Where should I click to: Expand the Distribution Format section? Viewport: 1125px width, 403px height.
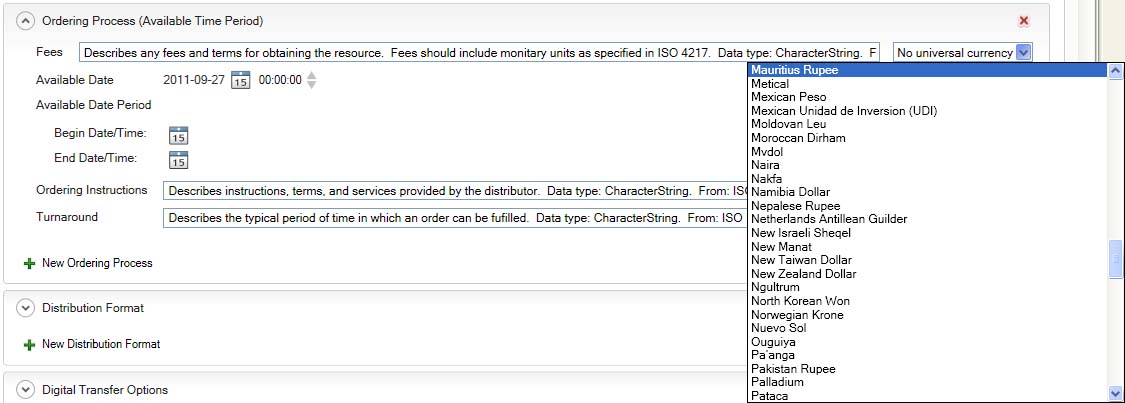[x=26, y=308]
